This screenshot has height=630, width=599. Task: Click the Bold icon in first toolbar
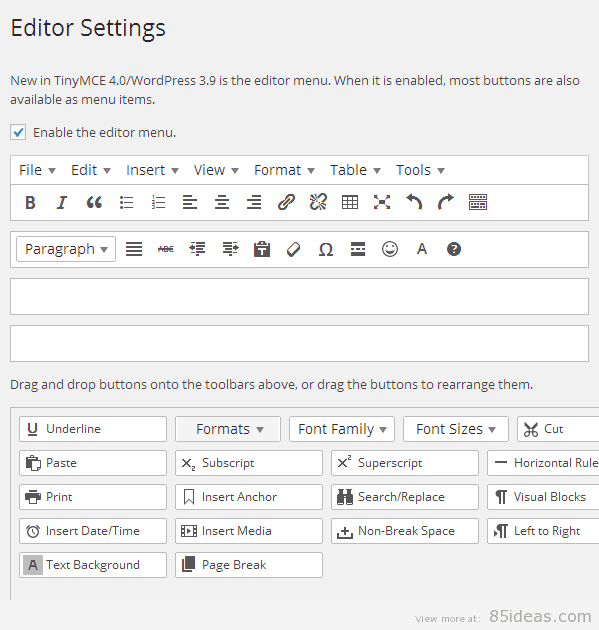[x=30, y=202]
